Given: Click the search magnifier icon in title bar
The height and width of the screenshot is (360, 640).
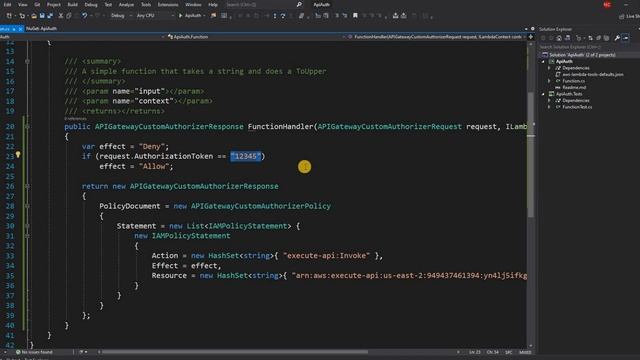Looking at the screenshot, I should coord(299,4).
